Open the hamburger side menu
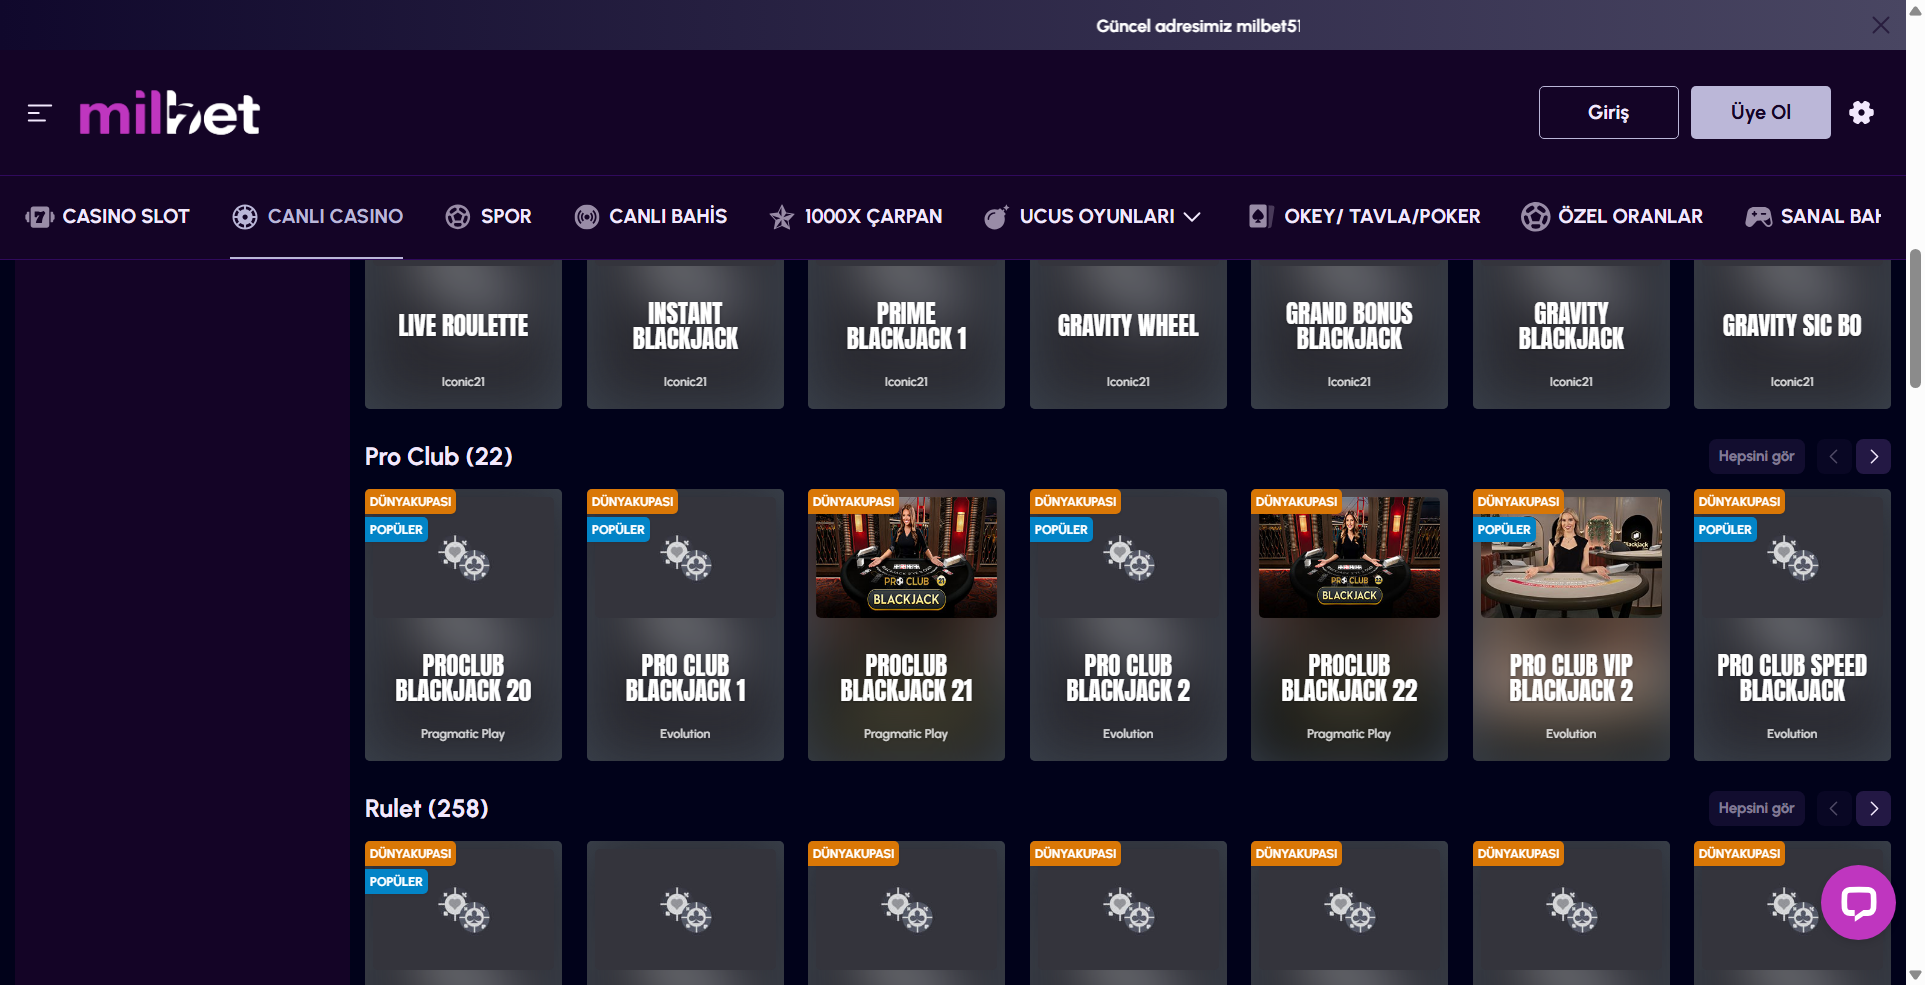This screenshot has height=985, width=1925. point(39,113)
